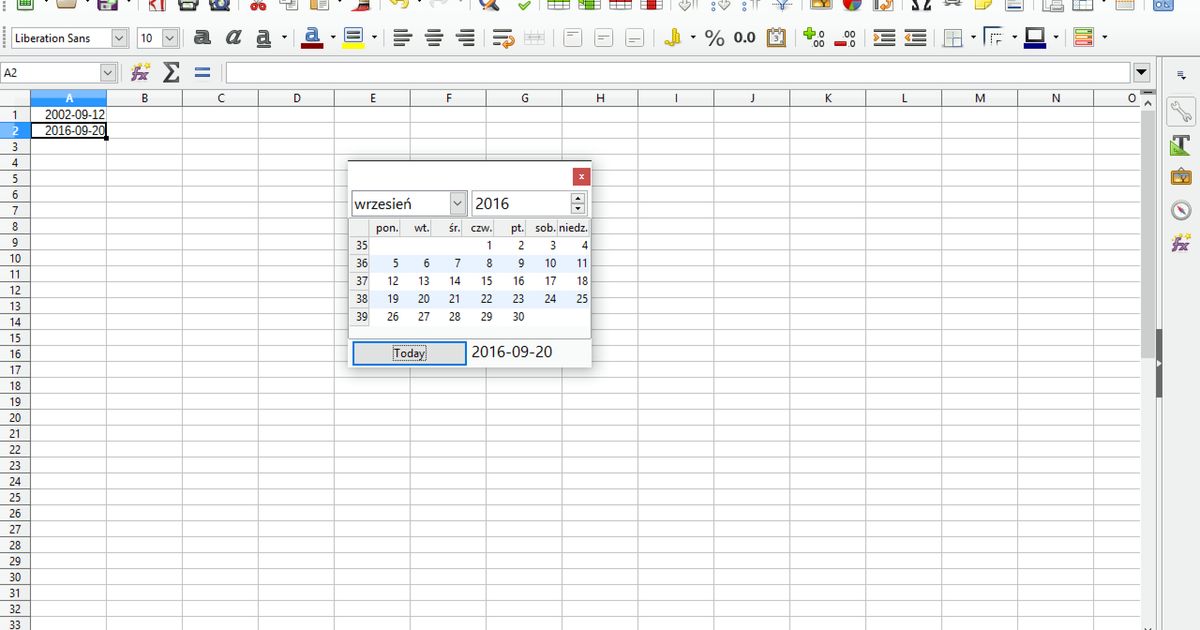Select September 20 in the calendar grid
The image size is (1200, 630).
click(423, 298)
